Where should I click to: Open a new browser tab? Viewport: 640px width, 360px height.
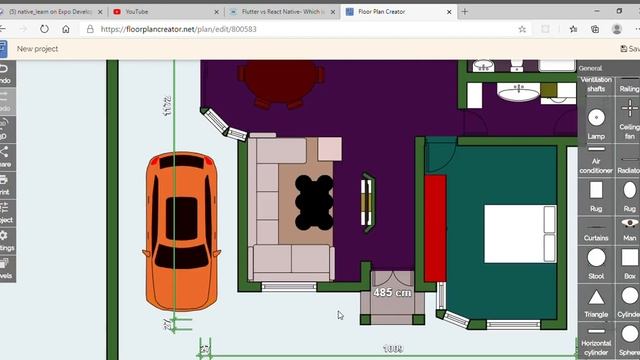(x=464, y=12)
